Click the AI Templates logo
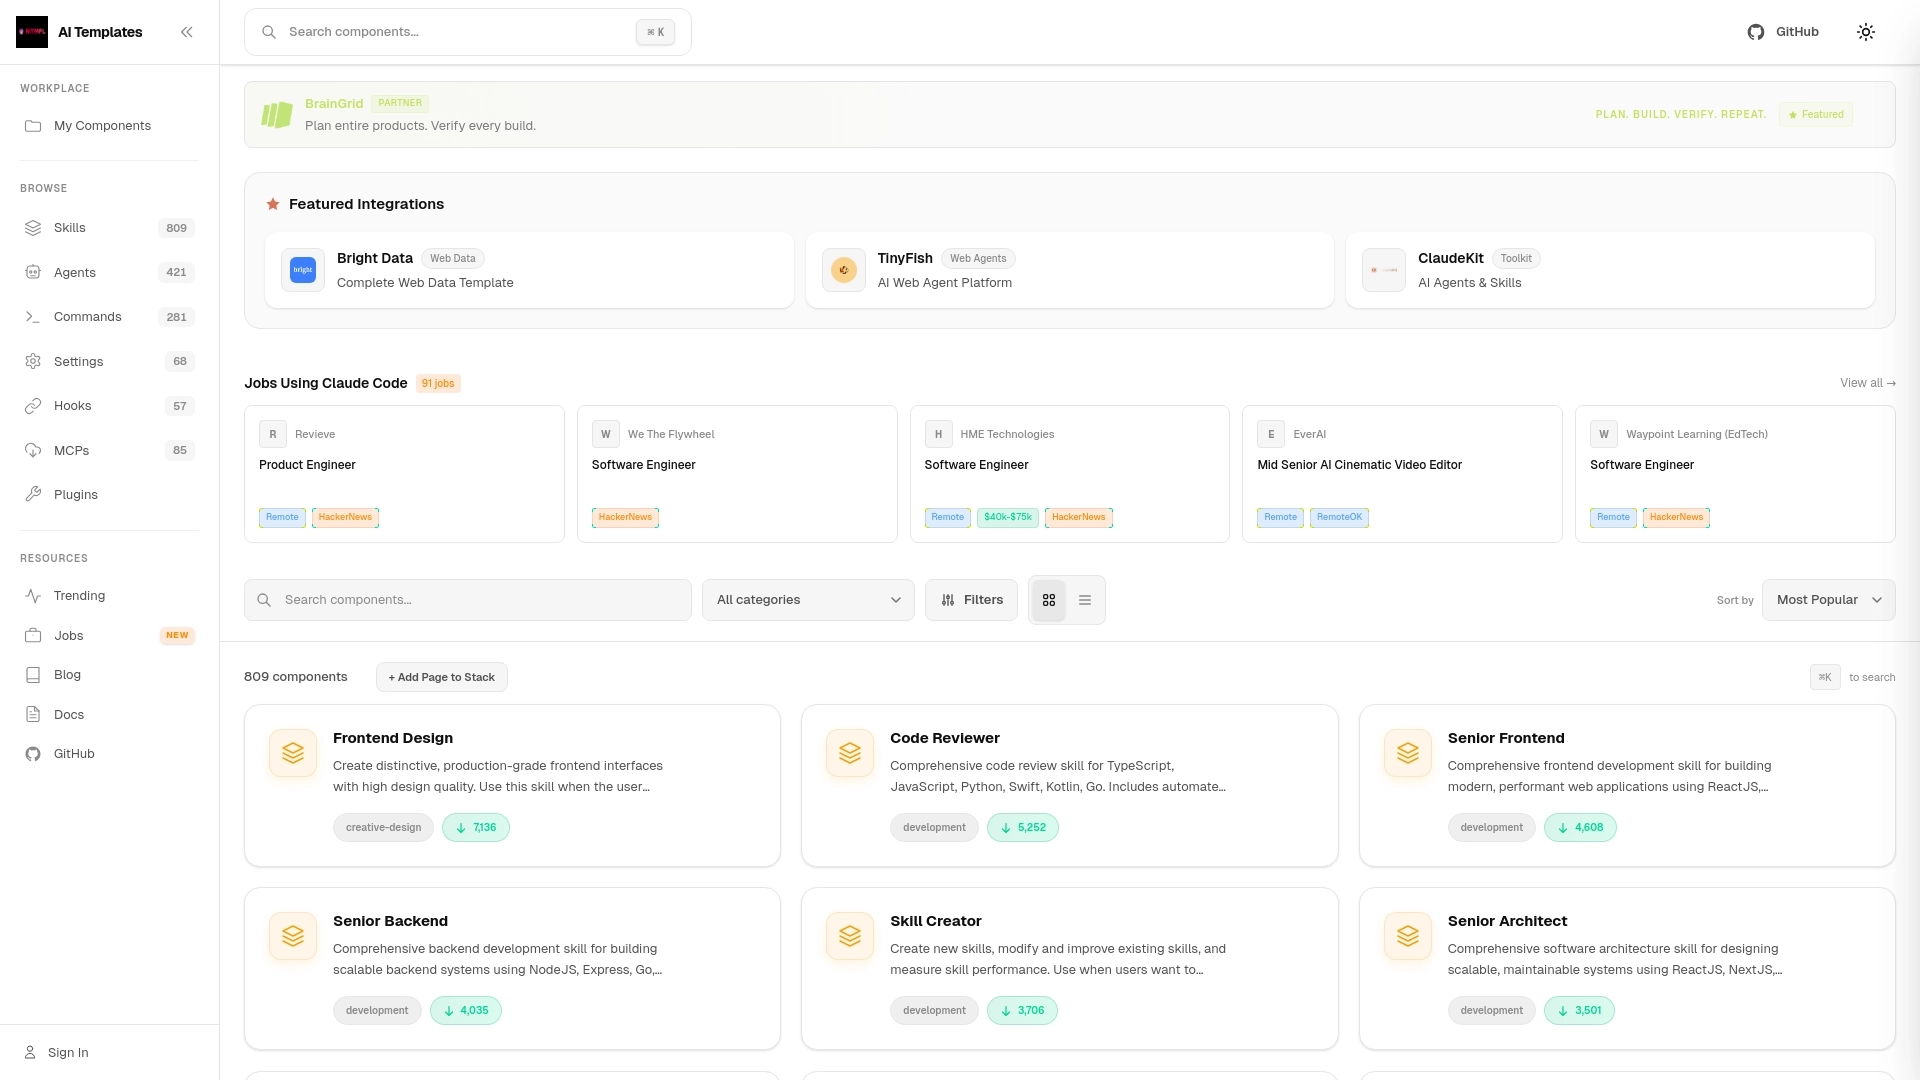The image size is (1920, 1080). click(32, 32)
